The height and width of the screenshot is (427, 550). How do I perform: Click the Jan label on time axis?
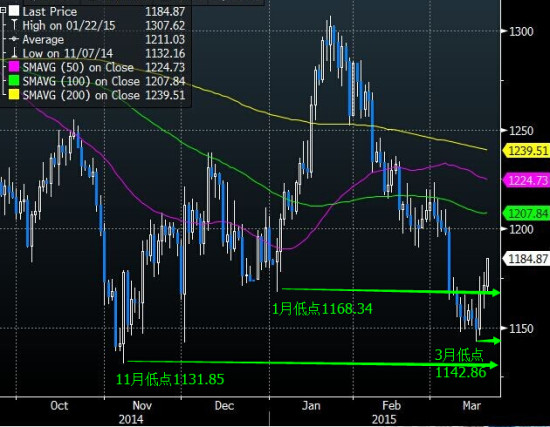coord(311,406)
